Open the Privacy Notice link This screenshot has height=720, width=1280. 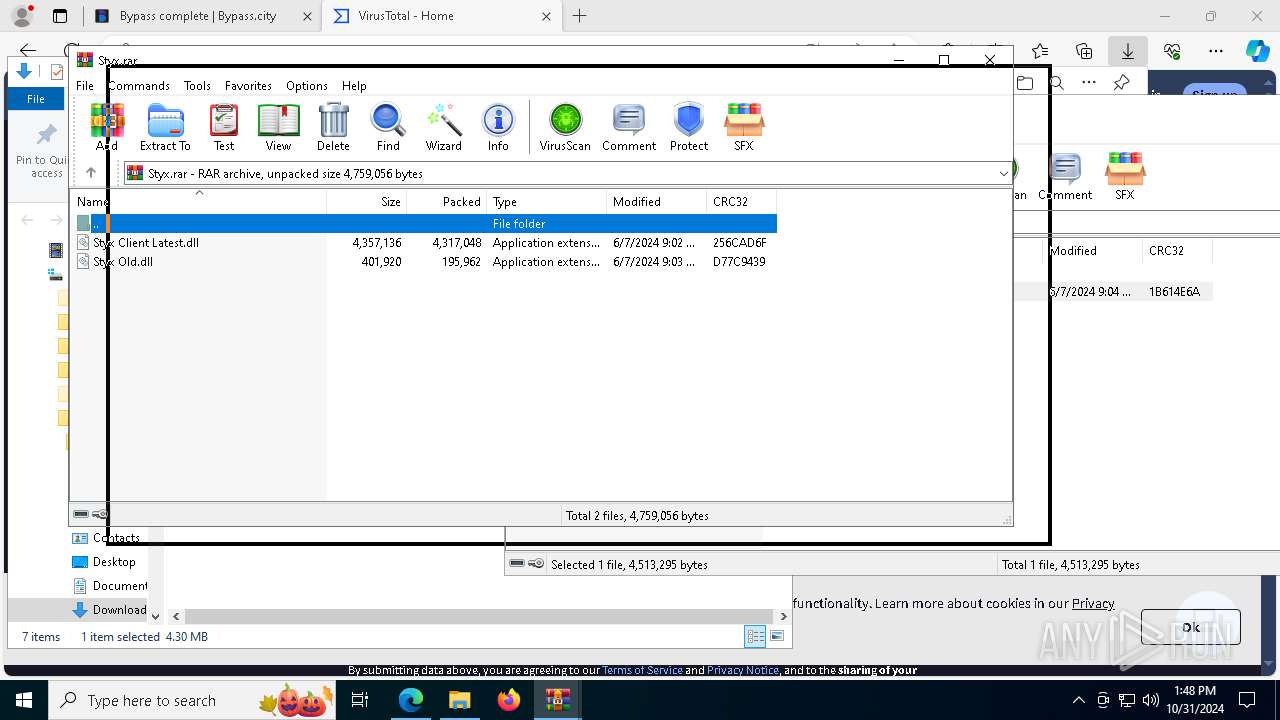(743, 670)
